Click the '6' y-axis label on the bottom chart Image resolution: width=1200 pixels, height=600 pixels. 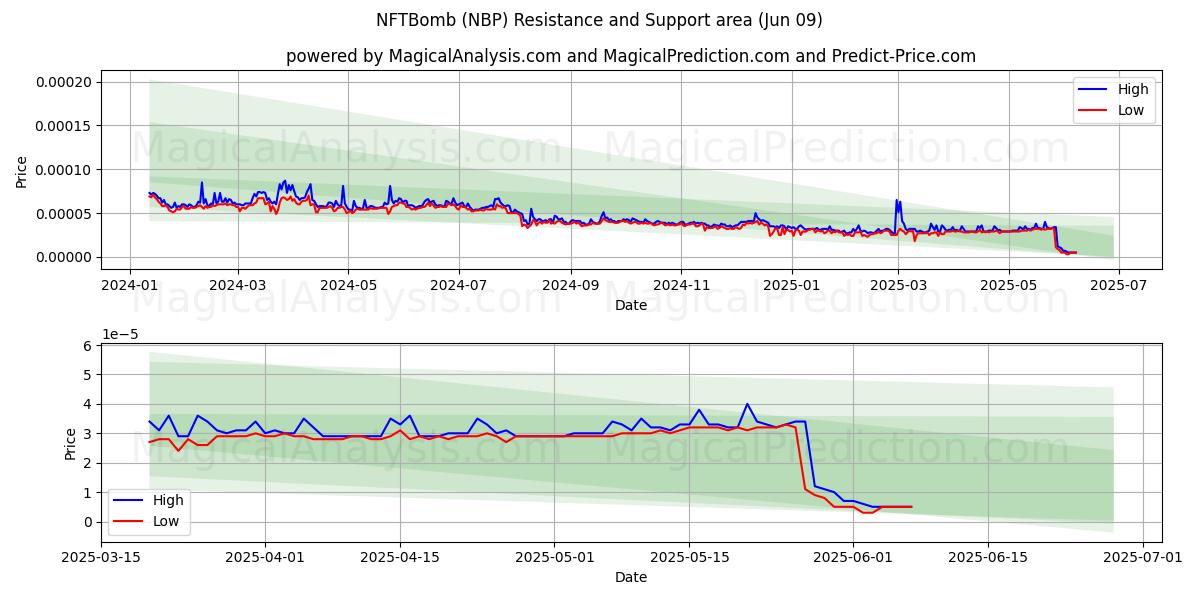(x=88, y=346)
